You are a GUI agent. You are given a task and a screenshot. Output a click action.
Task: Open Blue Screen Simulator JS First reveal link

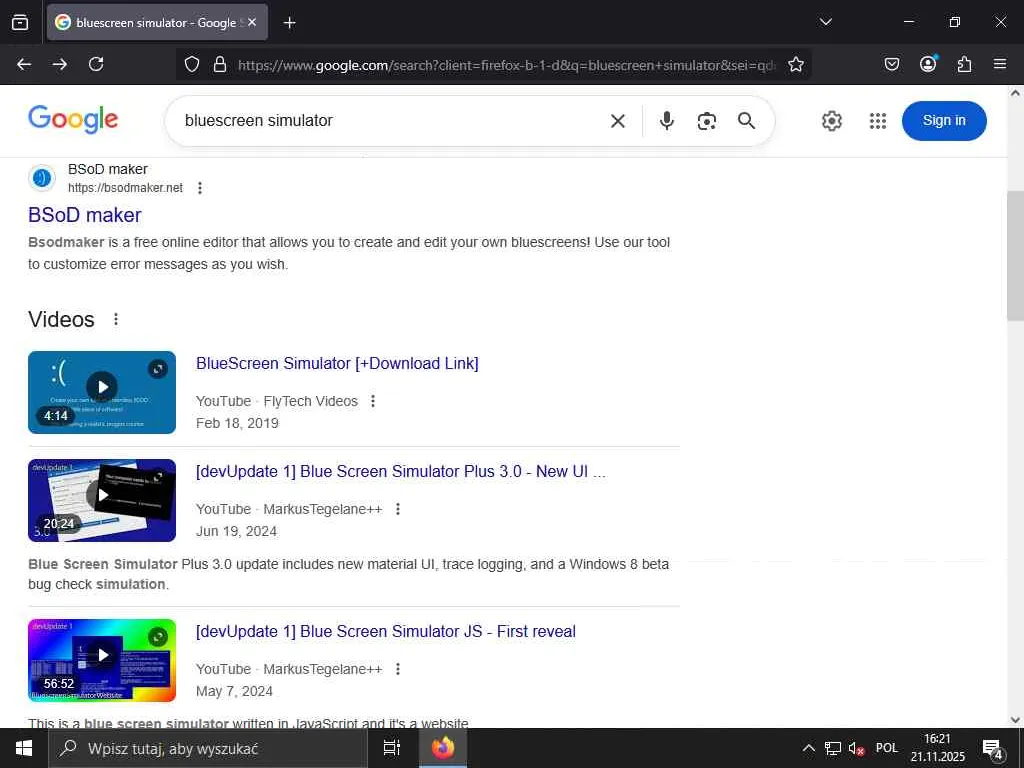(385, 632)
